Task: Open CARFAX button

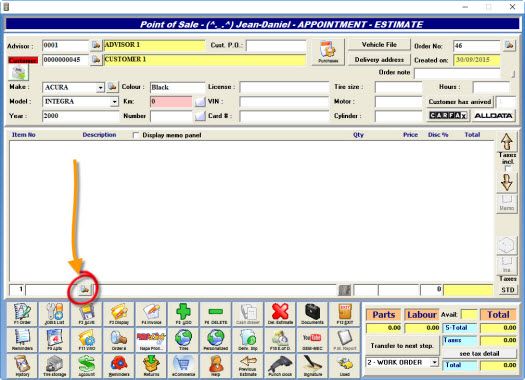Action: click(x=448, y=116)
